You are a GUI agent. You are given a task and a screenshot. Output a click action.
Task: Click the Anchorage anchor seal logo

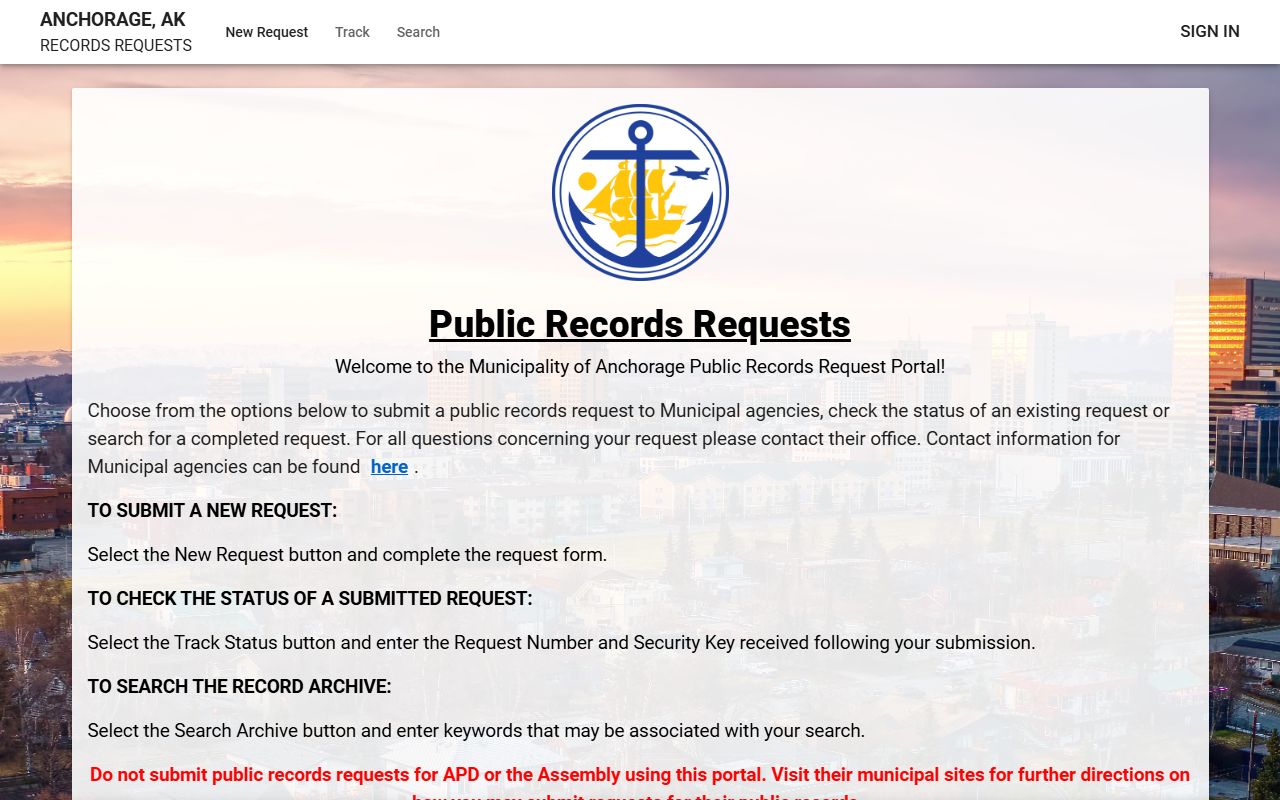(640, 192)
